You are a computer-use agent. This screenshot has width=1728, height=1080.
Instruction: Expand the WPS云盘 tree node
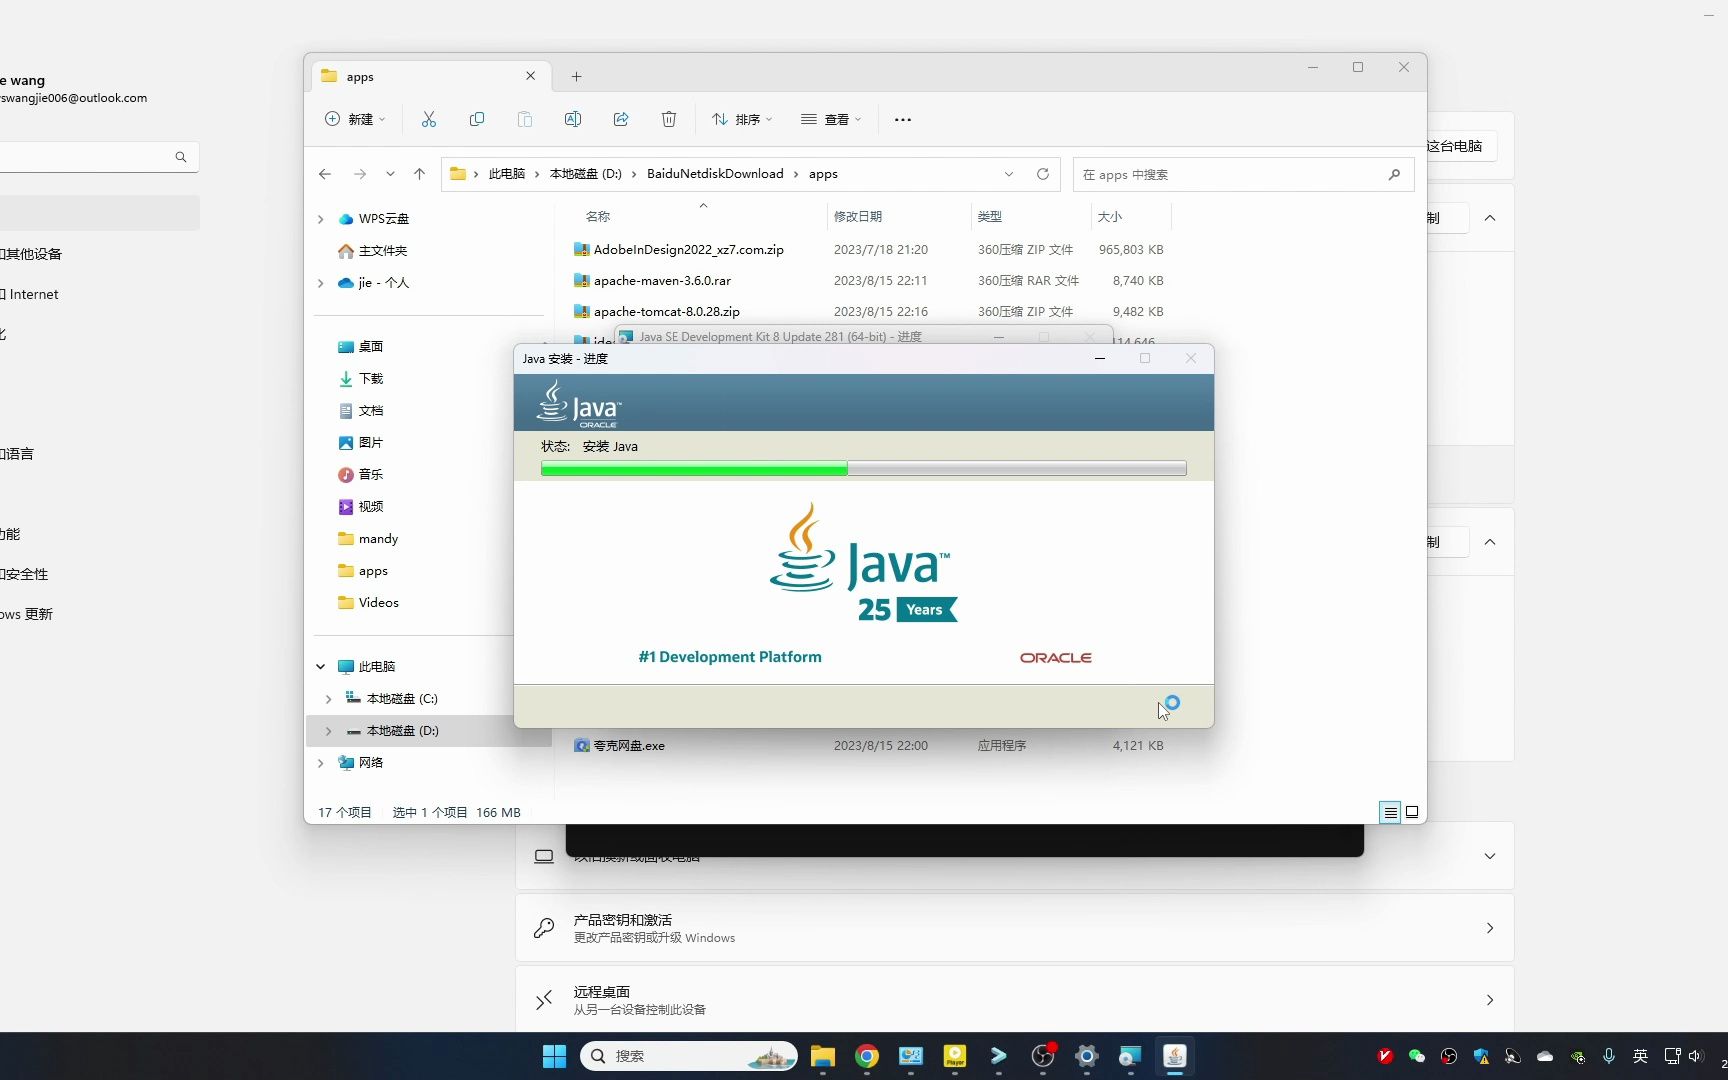coord(321,219)
